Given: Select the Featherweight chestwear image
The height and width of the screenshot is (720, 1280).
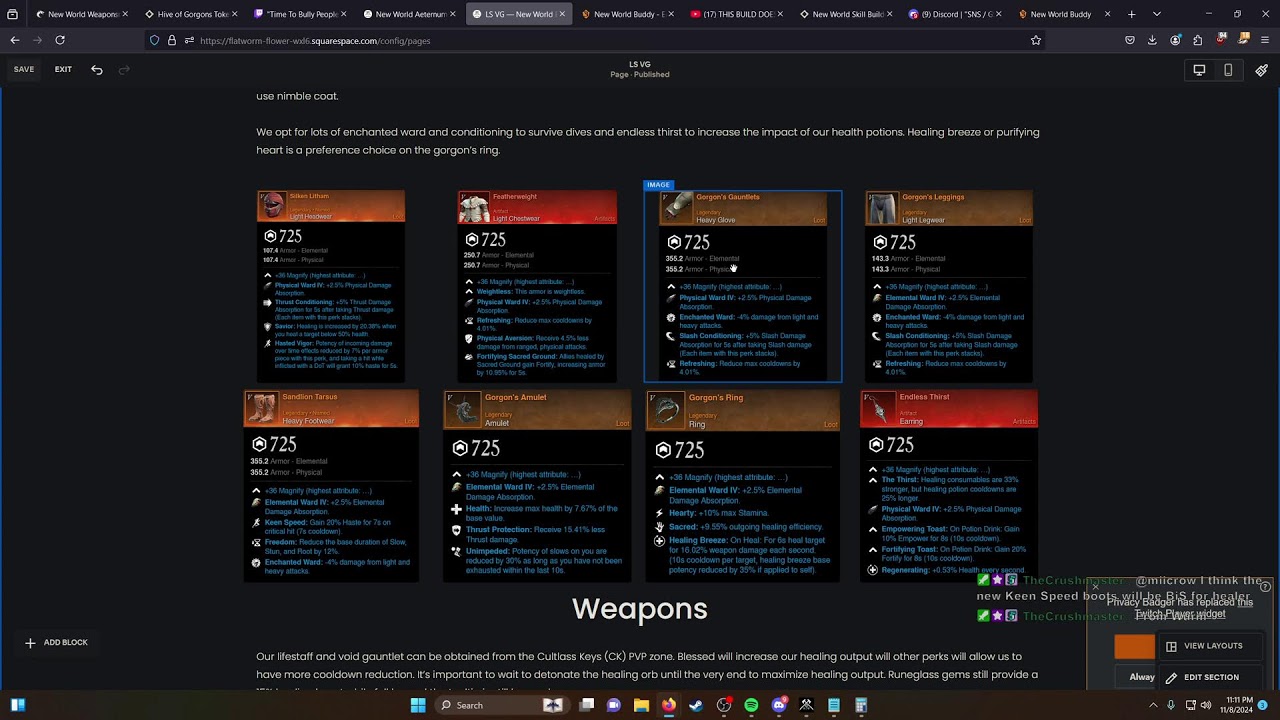Looking at the screenshot, I should [538, 286].
